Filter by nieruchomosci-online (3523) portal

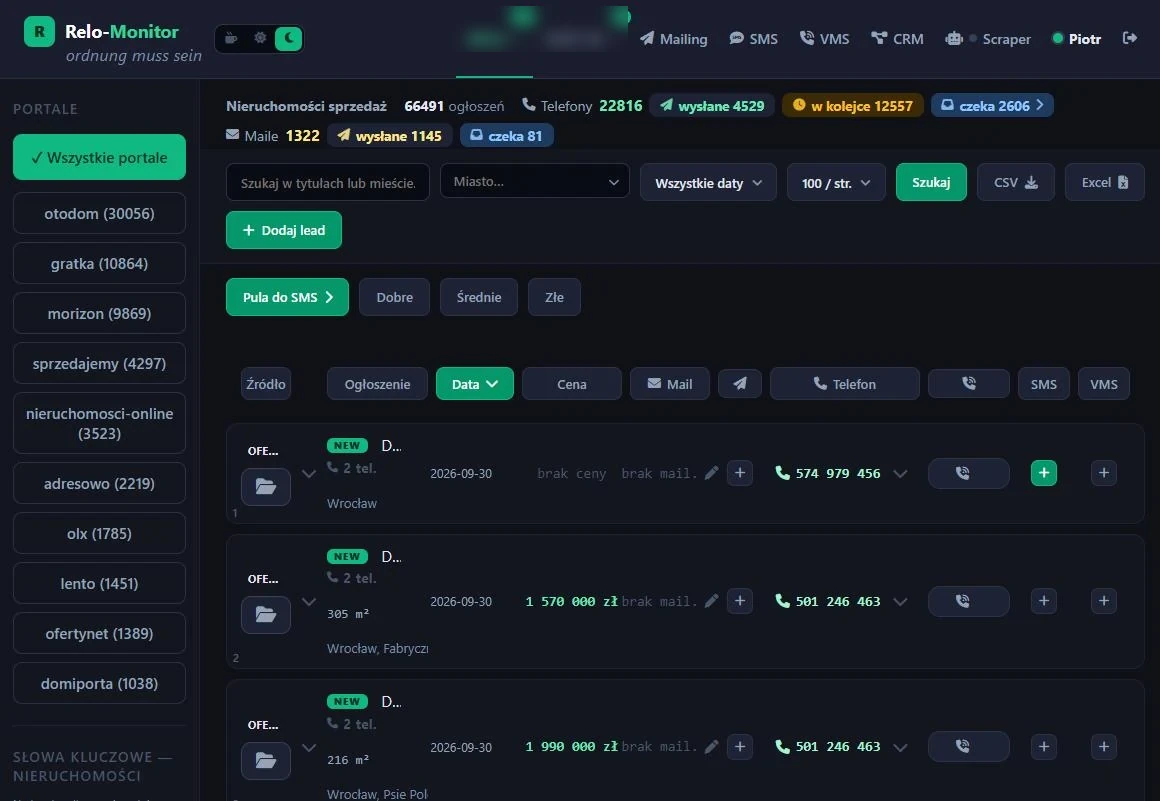point(99,423)
